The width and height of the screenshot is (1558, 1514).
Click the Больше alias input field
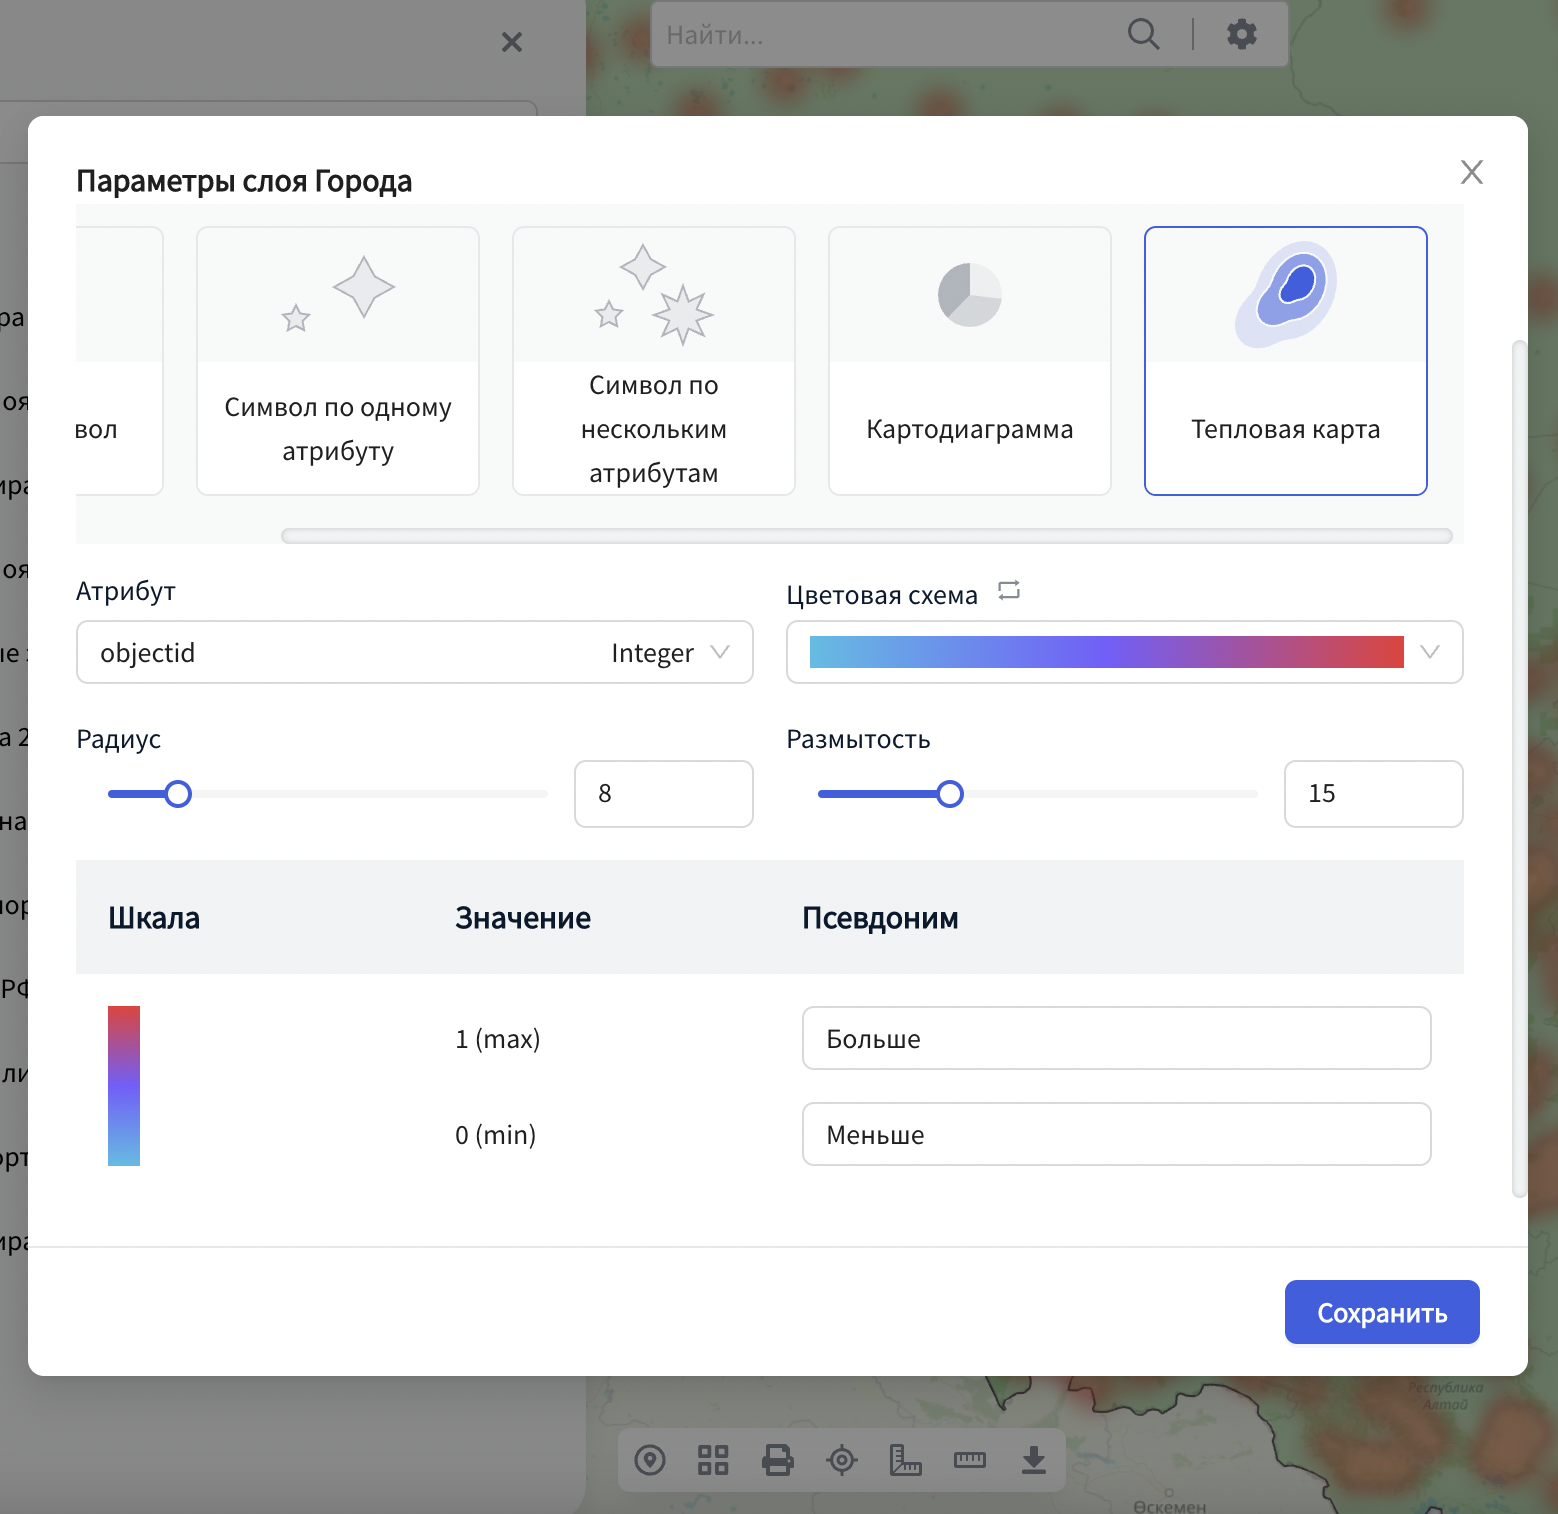coord(1116,1039)
